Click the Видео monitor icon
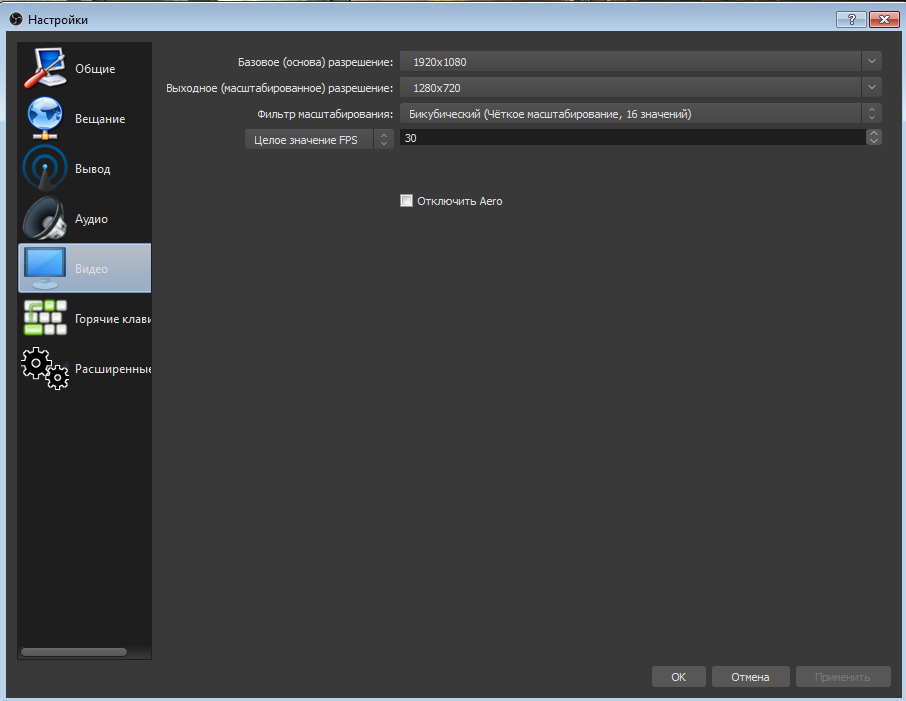This screenshot has width=906, height=701. (x=44, y=268)
